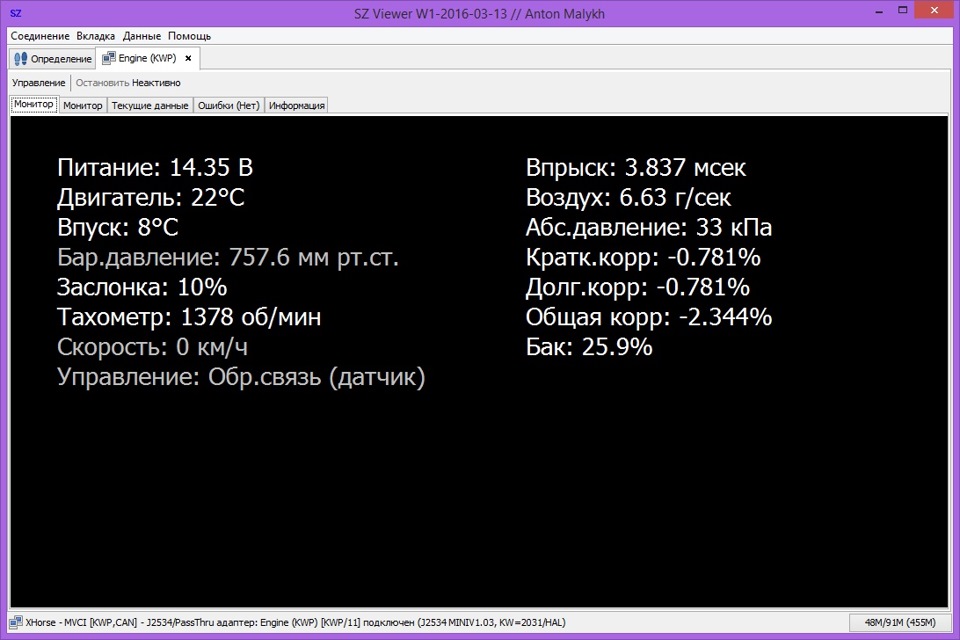This screenshot has height=640, width=960.
Task: Click the Двигатель: 22°C reading
Action: click(x=151, y=197)
